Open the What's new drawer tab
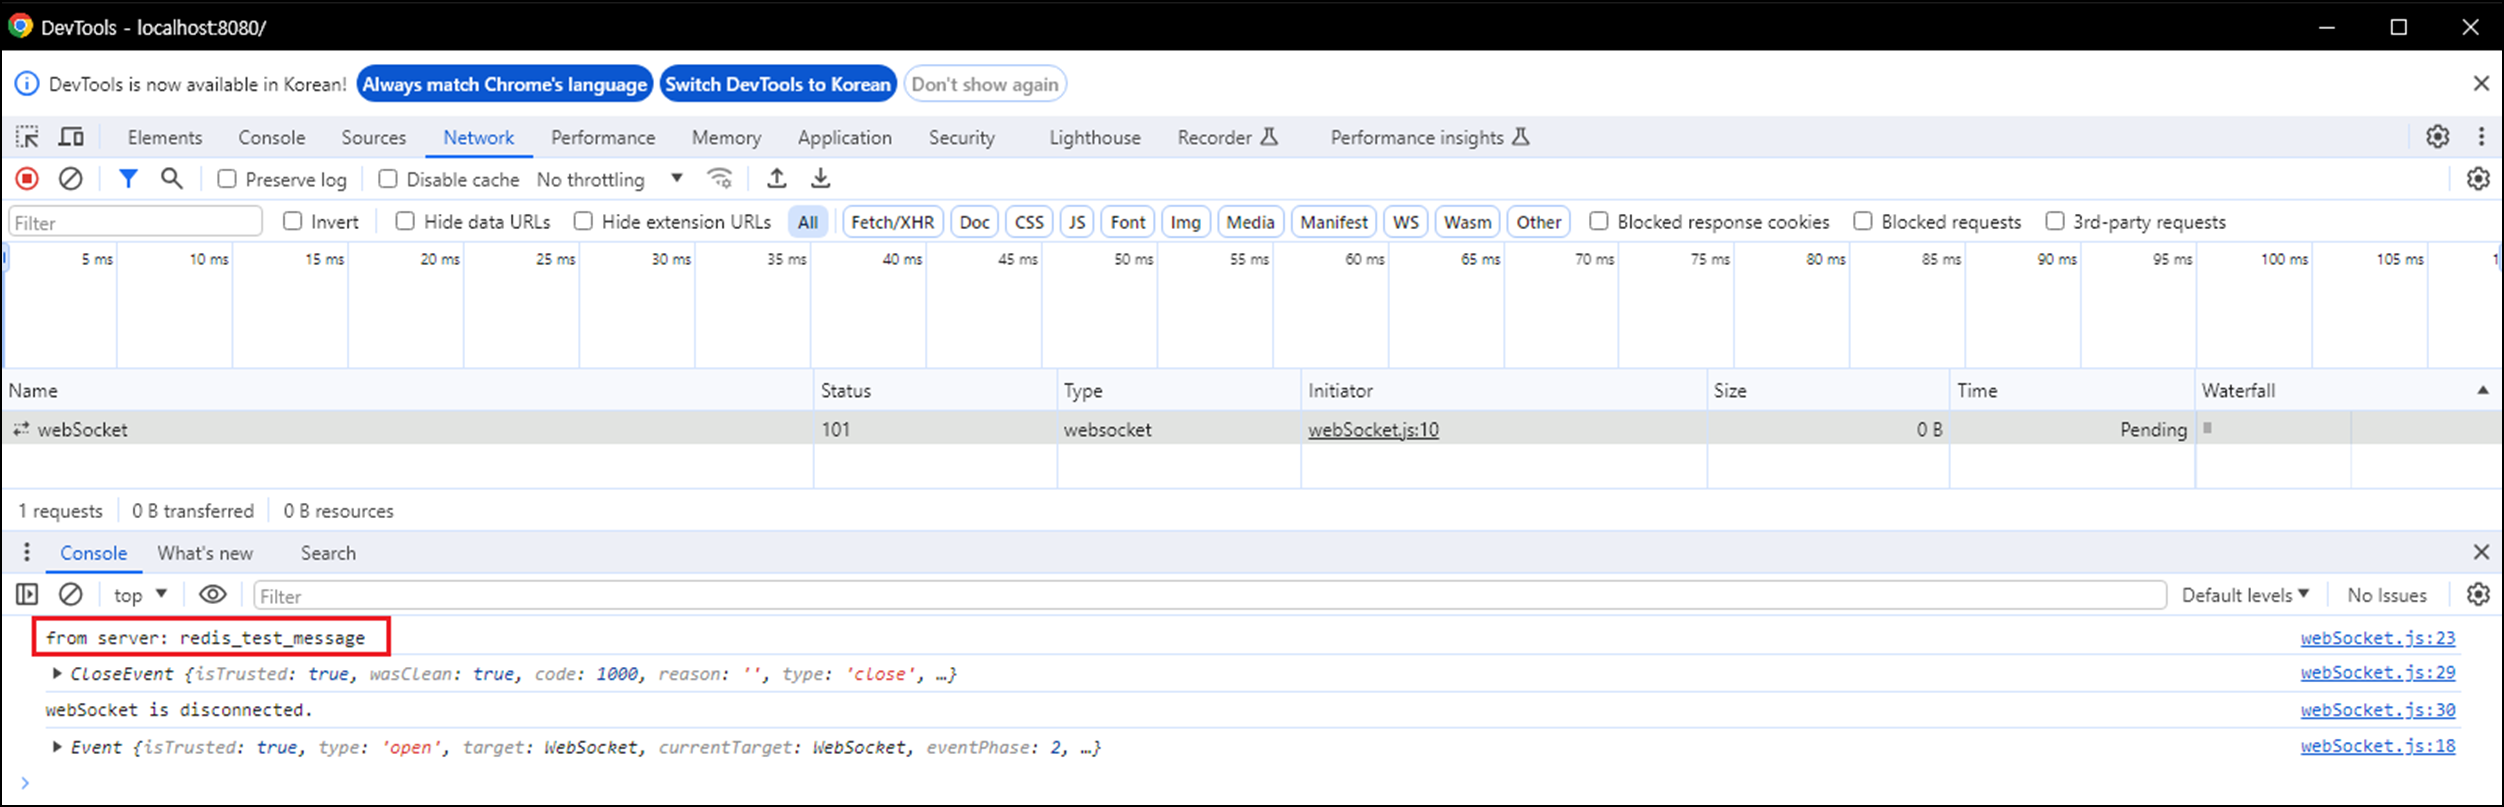This screenshot has width=2504, height=807. [x=205, y=553]
